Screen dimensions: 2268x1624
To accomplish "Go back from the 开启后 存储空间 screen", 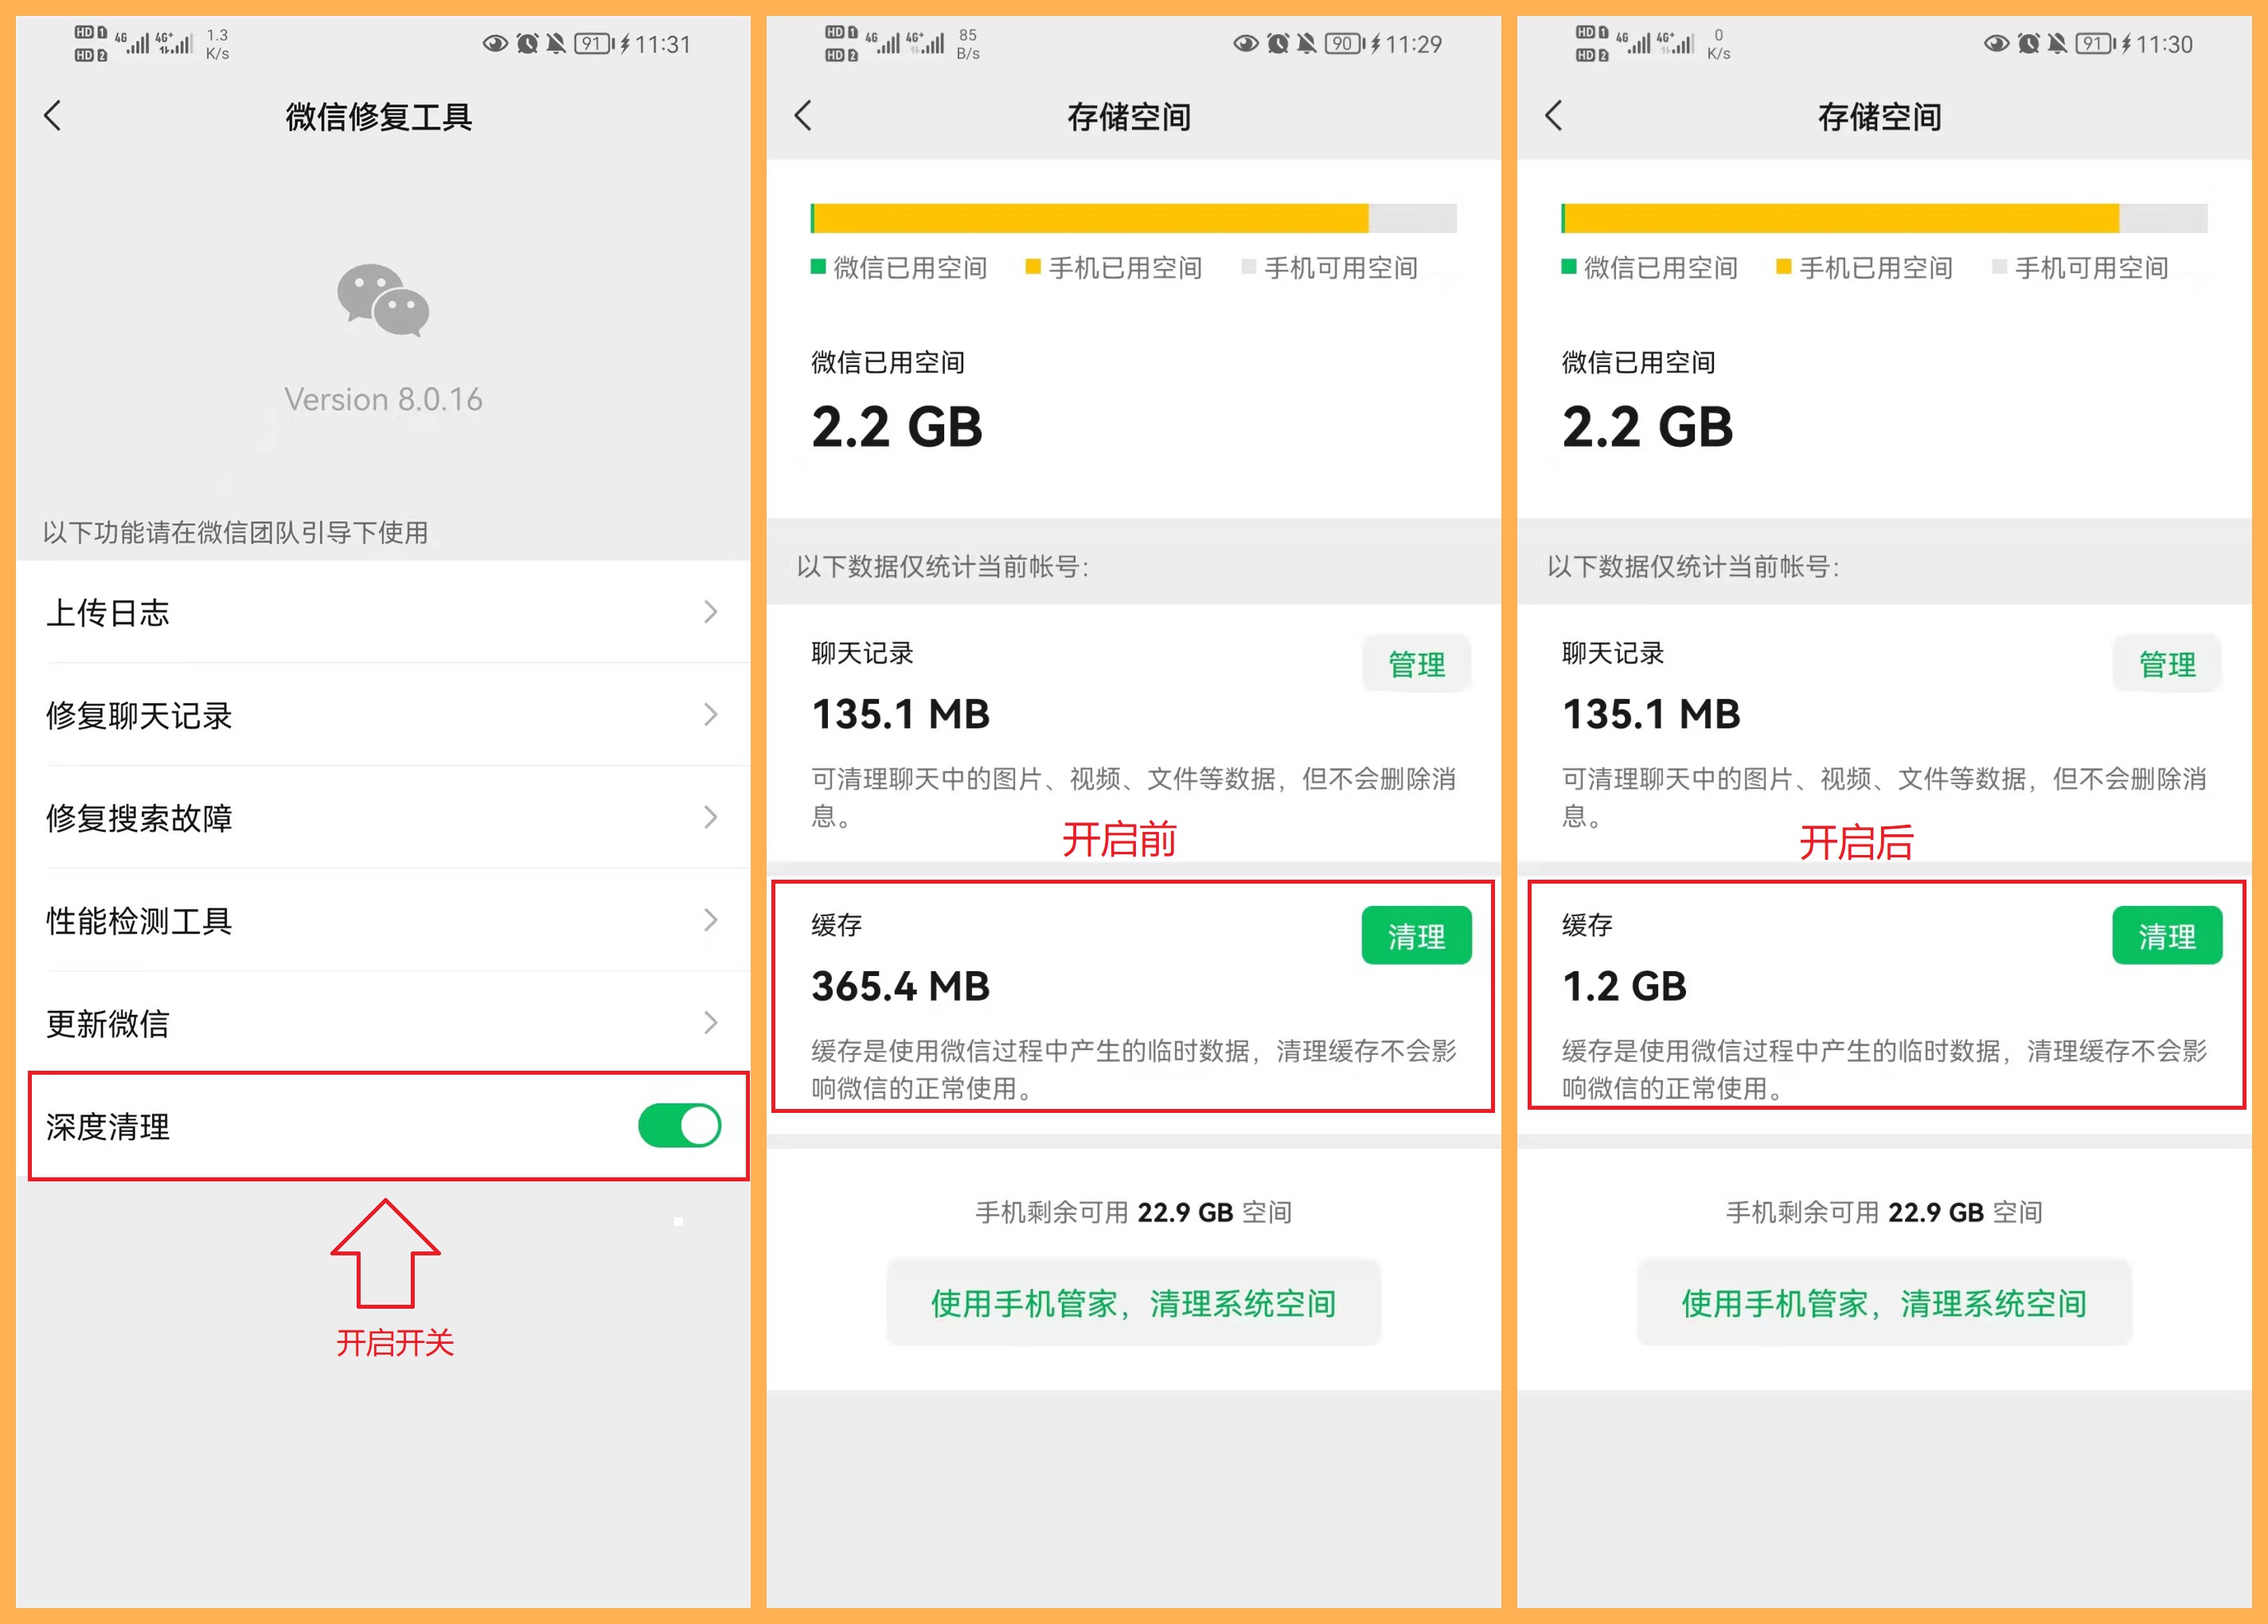I will 1554,116.
